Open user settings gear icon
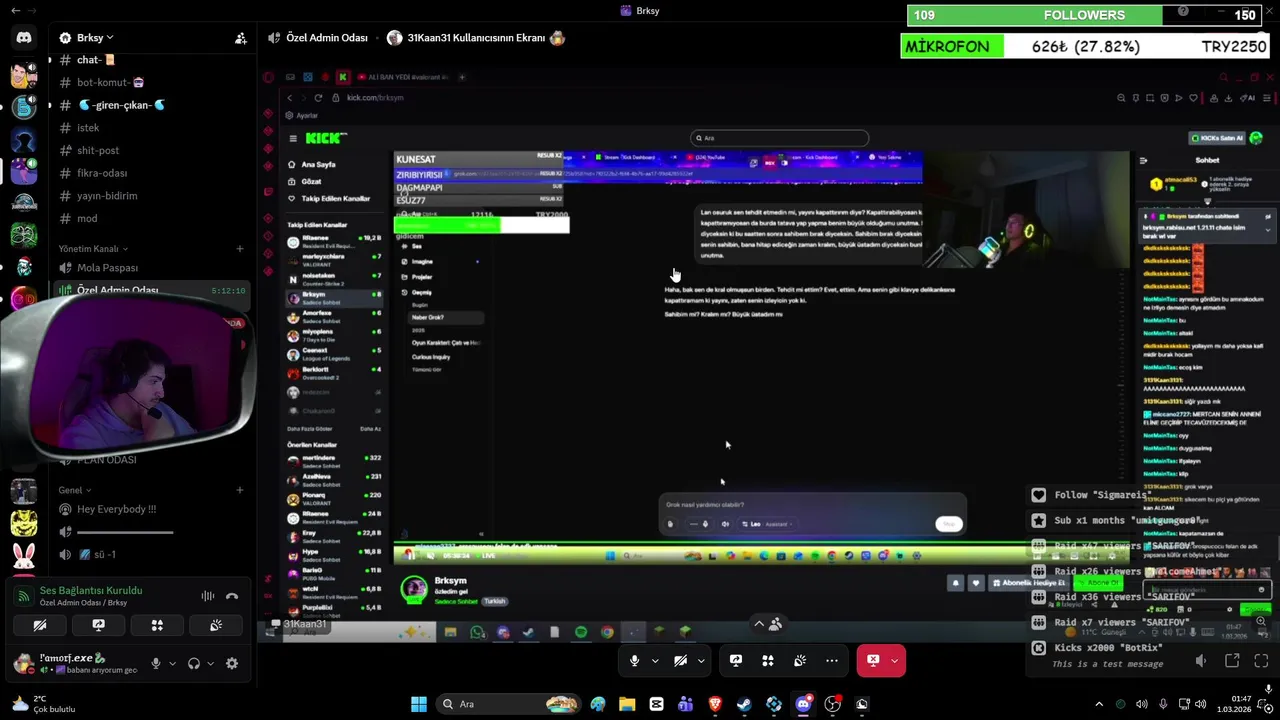Screen dimensions: 1280x720 (x=232, y=663)
